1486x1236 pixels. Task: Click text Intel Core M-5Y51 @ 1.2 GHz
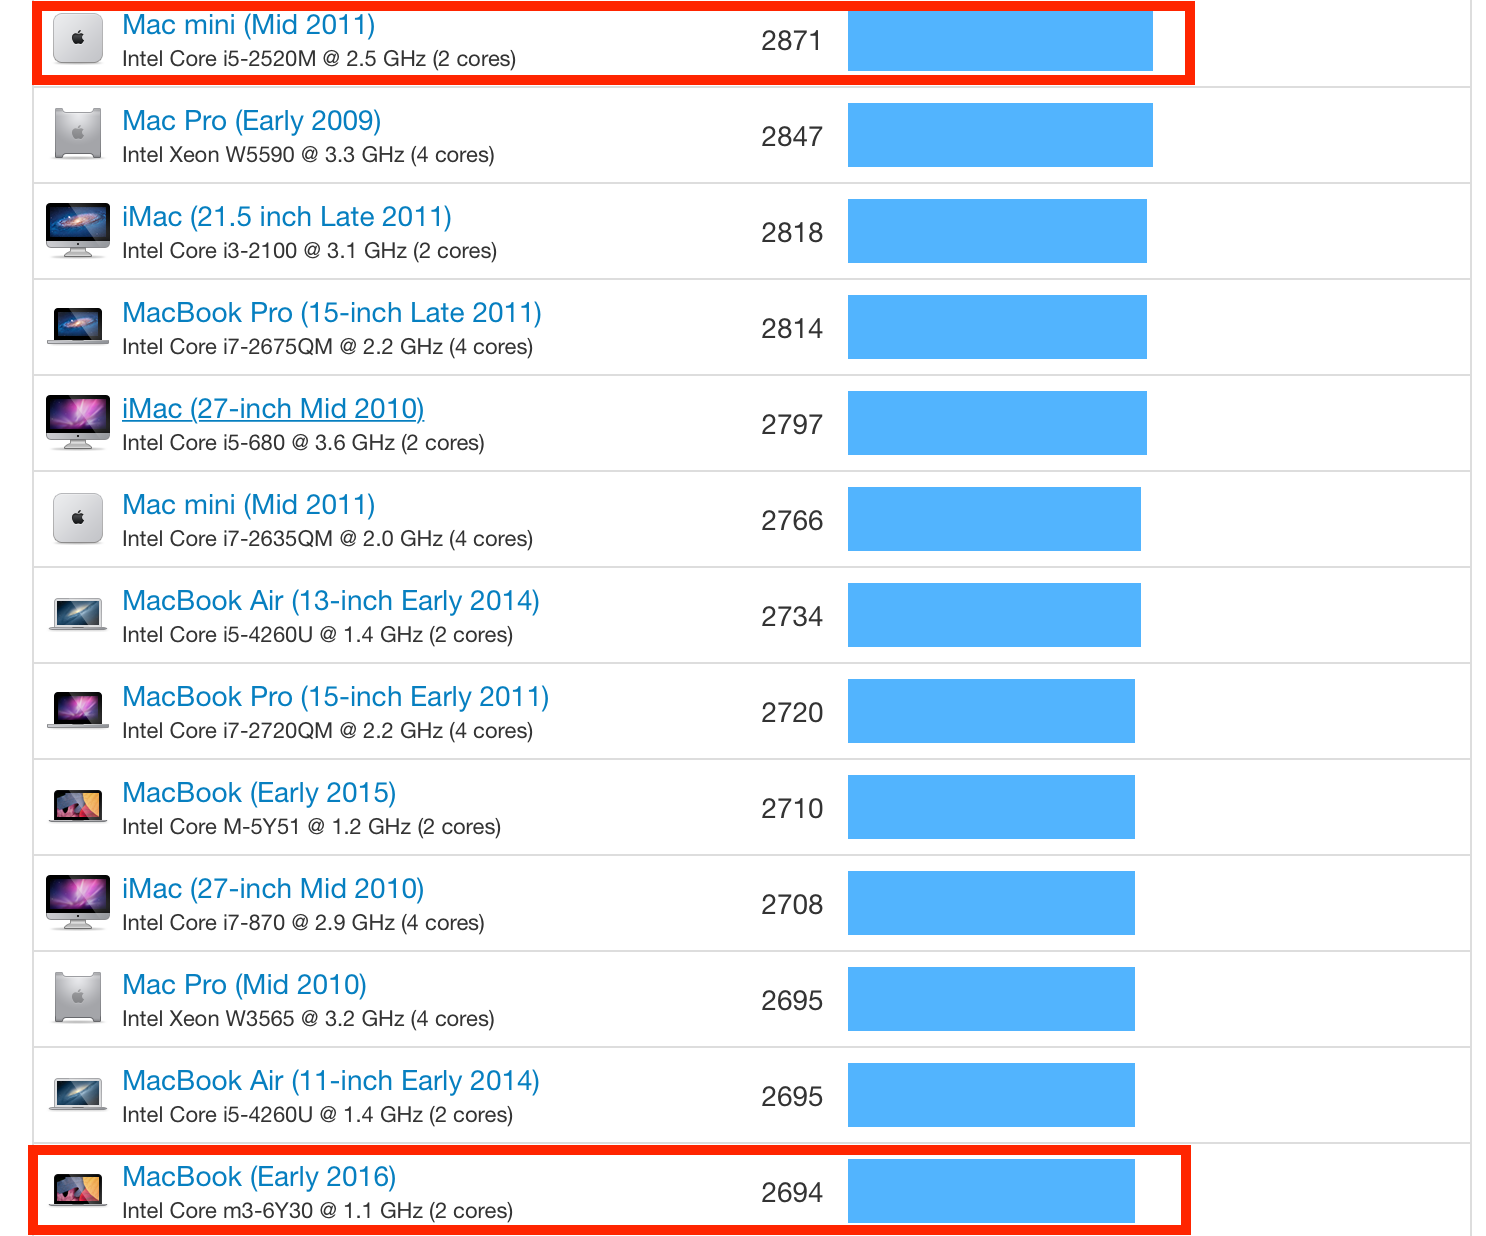pos(266,827)
